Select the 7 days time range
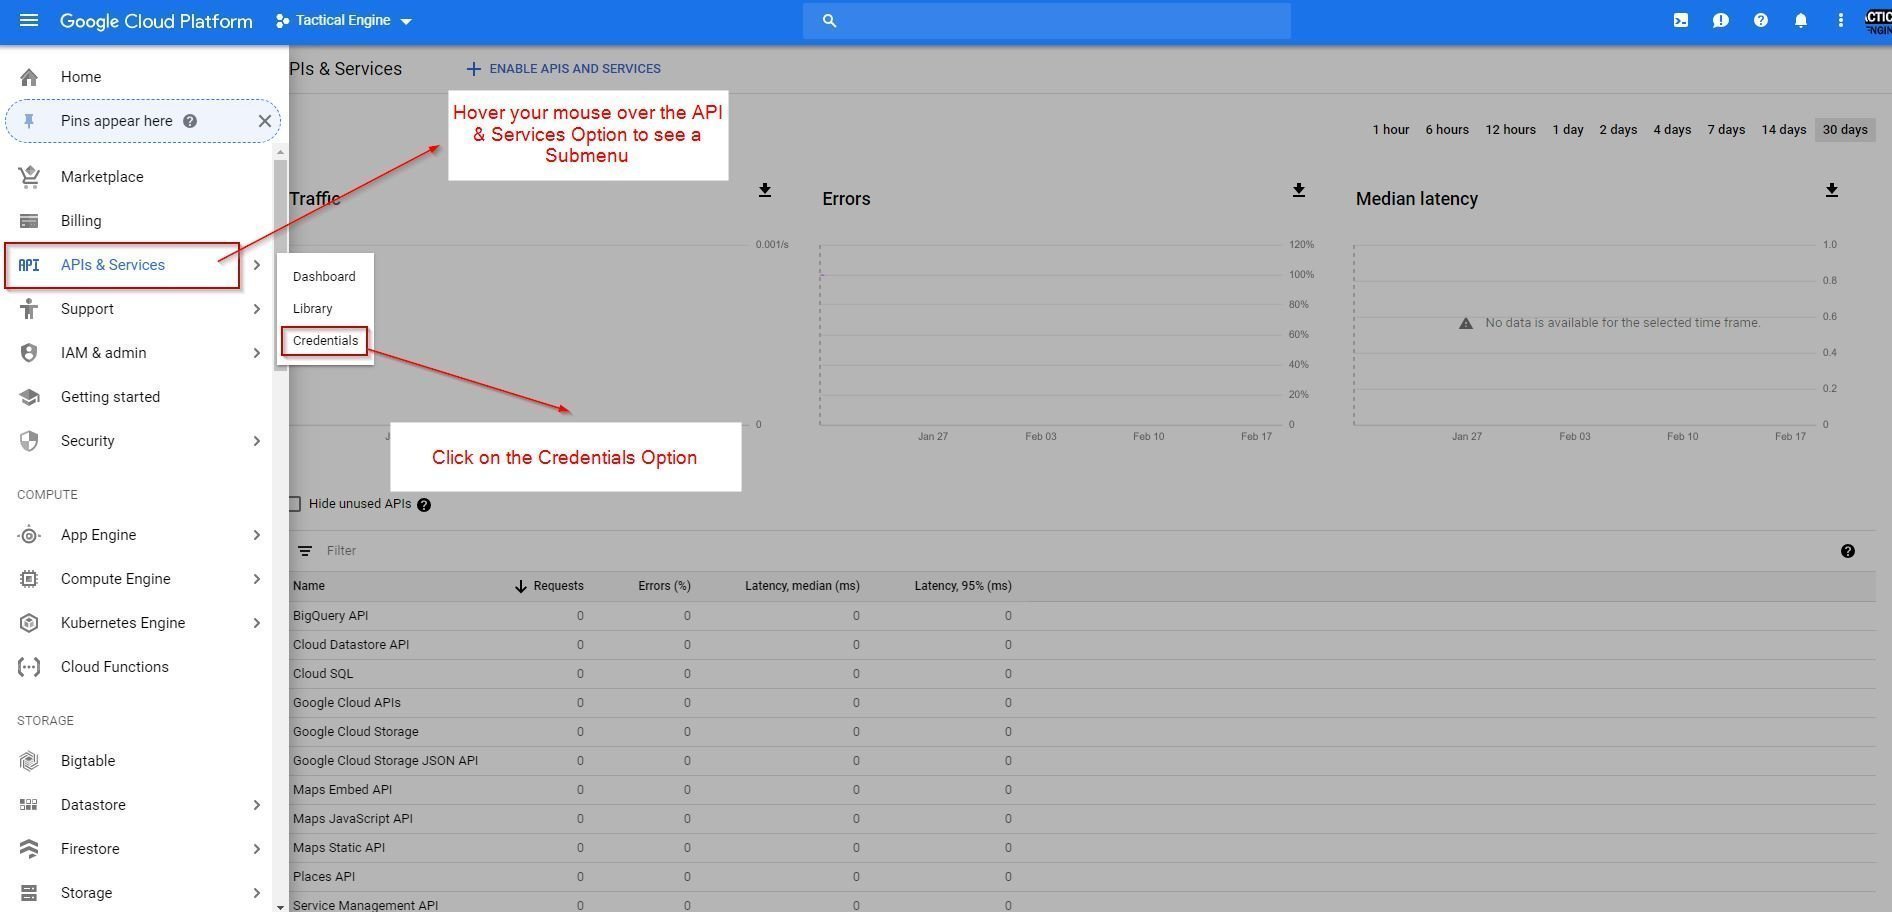This screenshot has height=912, width=1892. click(x=1726, y=130)
